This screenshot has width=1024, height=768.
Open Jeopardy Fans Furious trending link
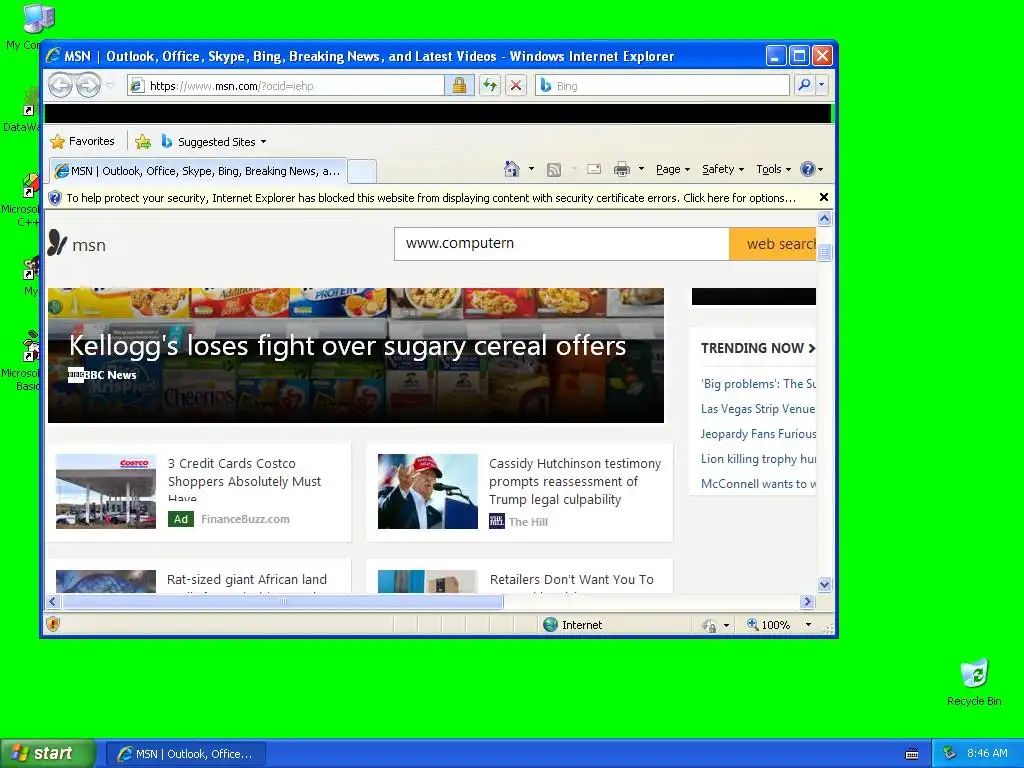(758, 434)
